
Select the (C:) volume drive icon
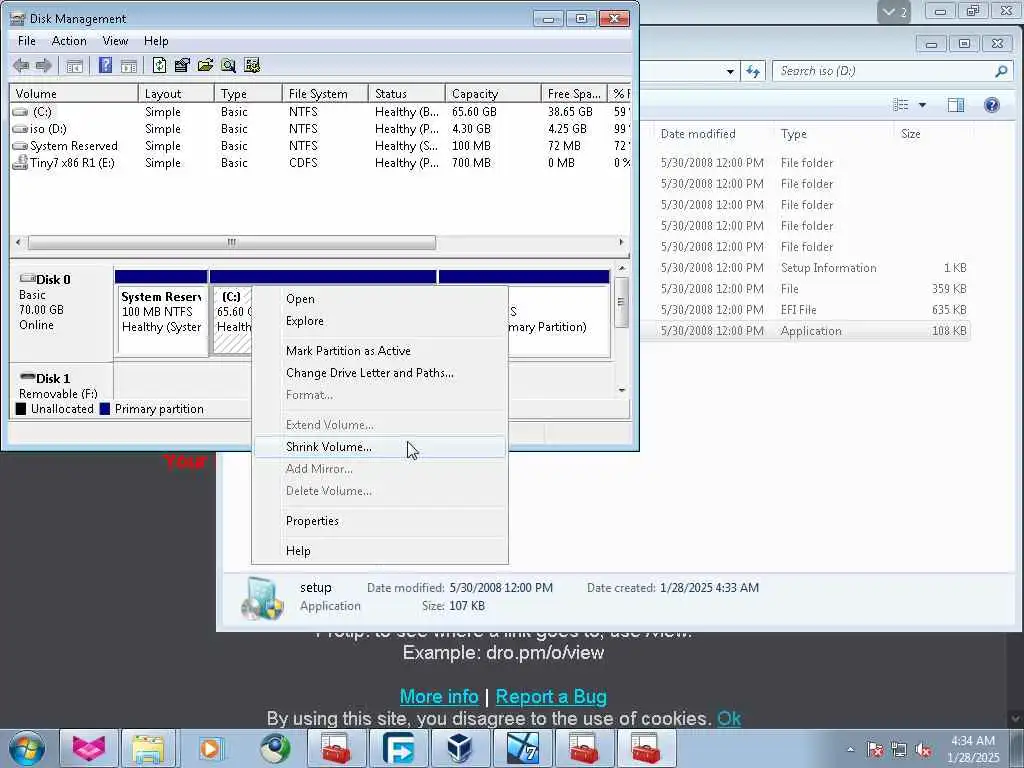pyautogui.click(x=20, y=112)
